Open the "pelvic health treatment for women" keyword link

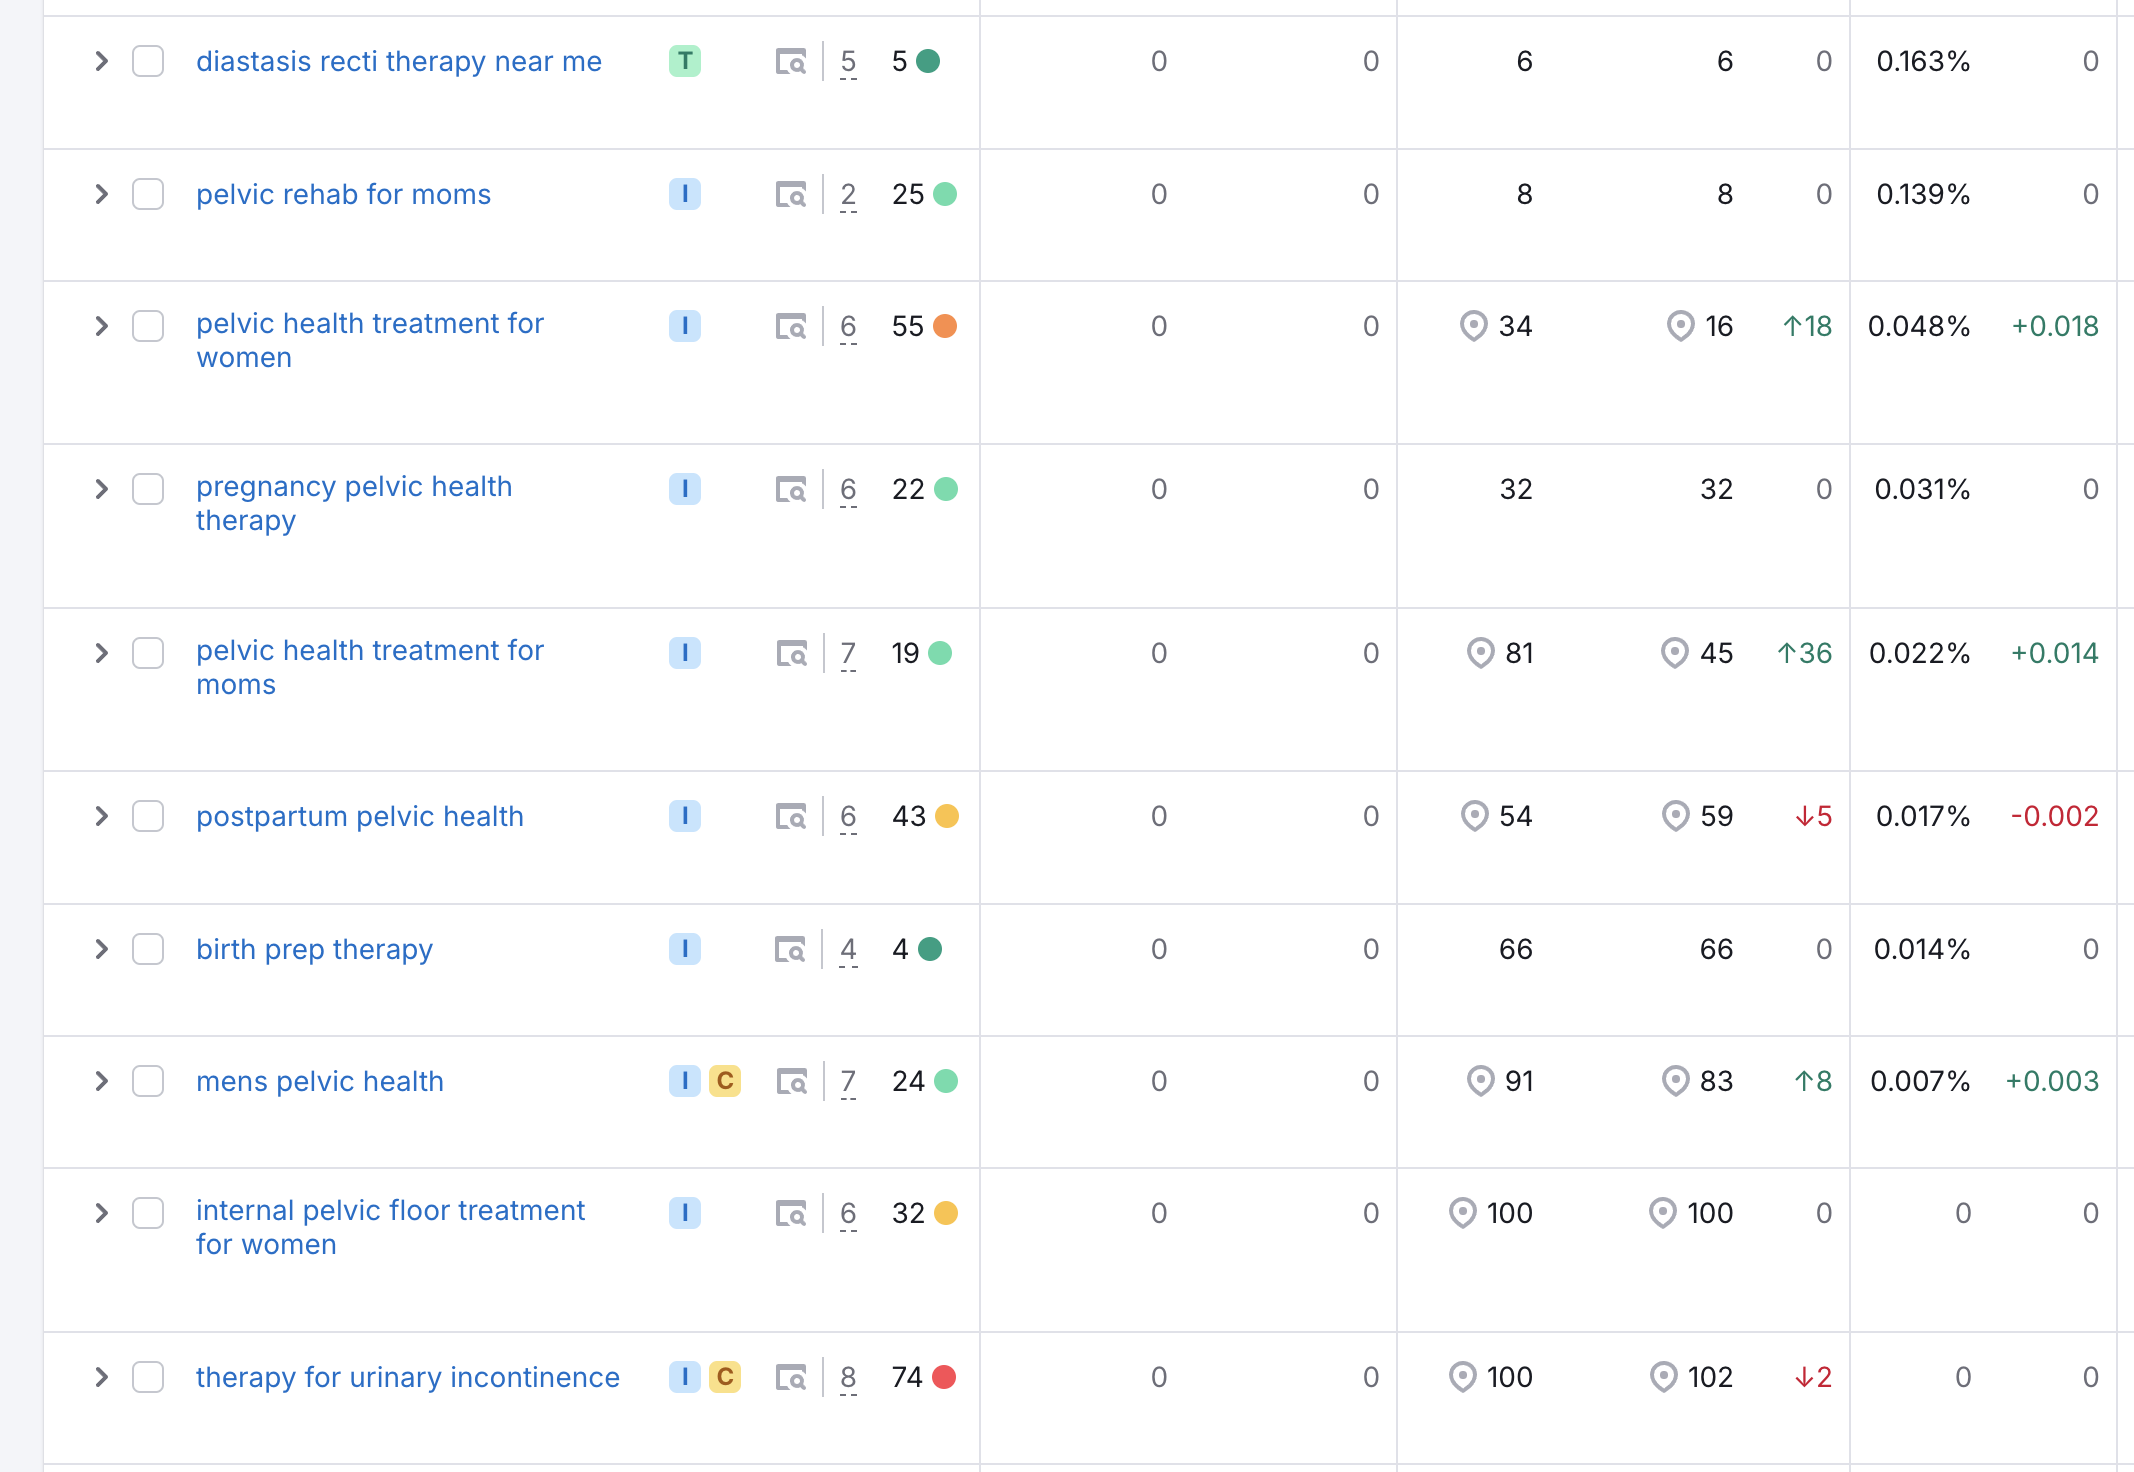click(369, 340)
